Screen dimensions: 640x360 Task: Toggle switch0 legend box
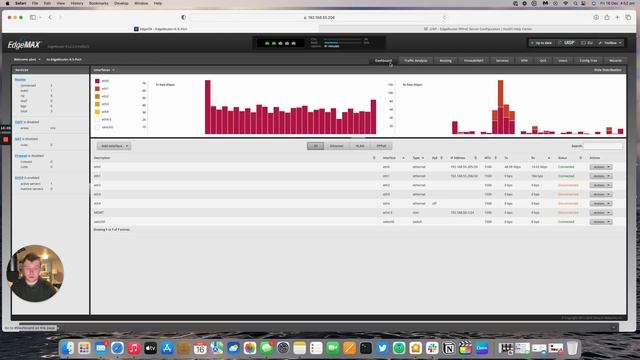97,127
